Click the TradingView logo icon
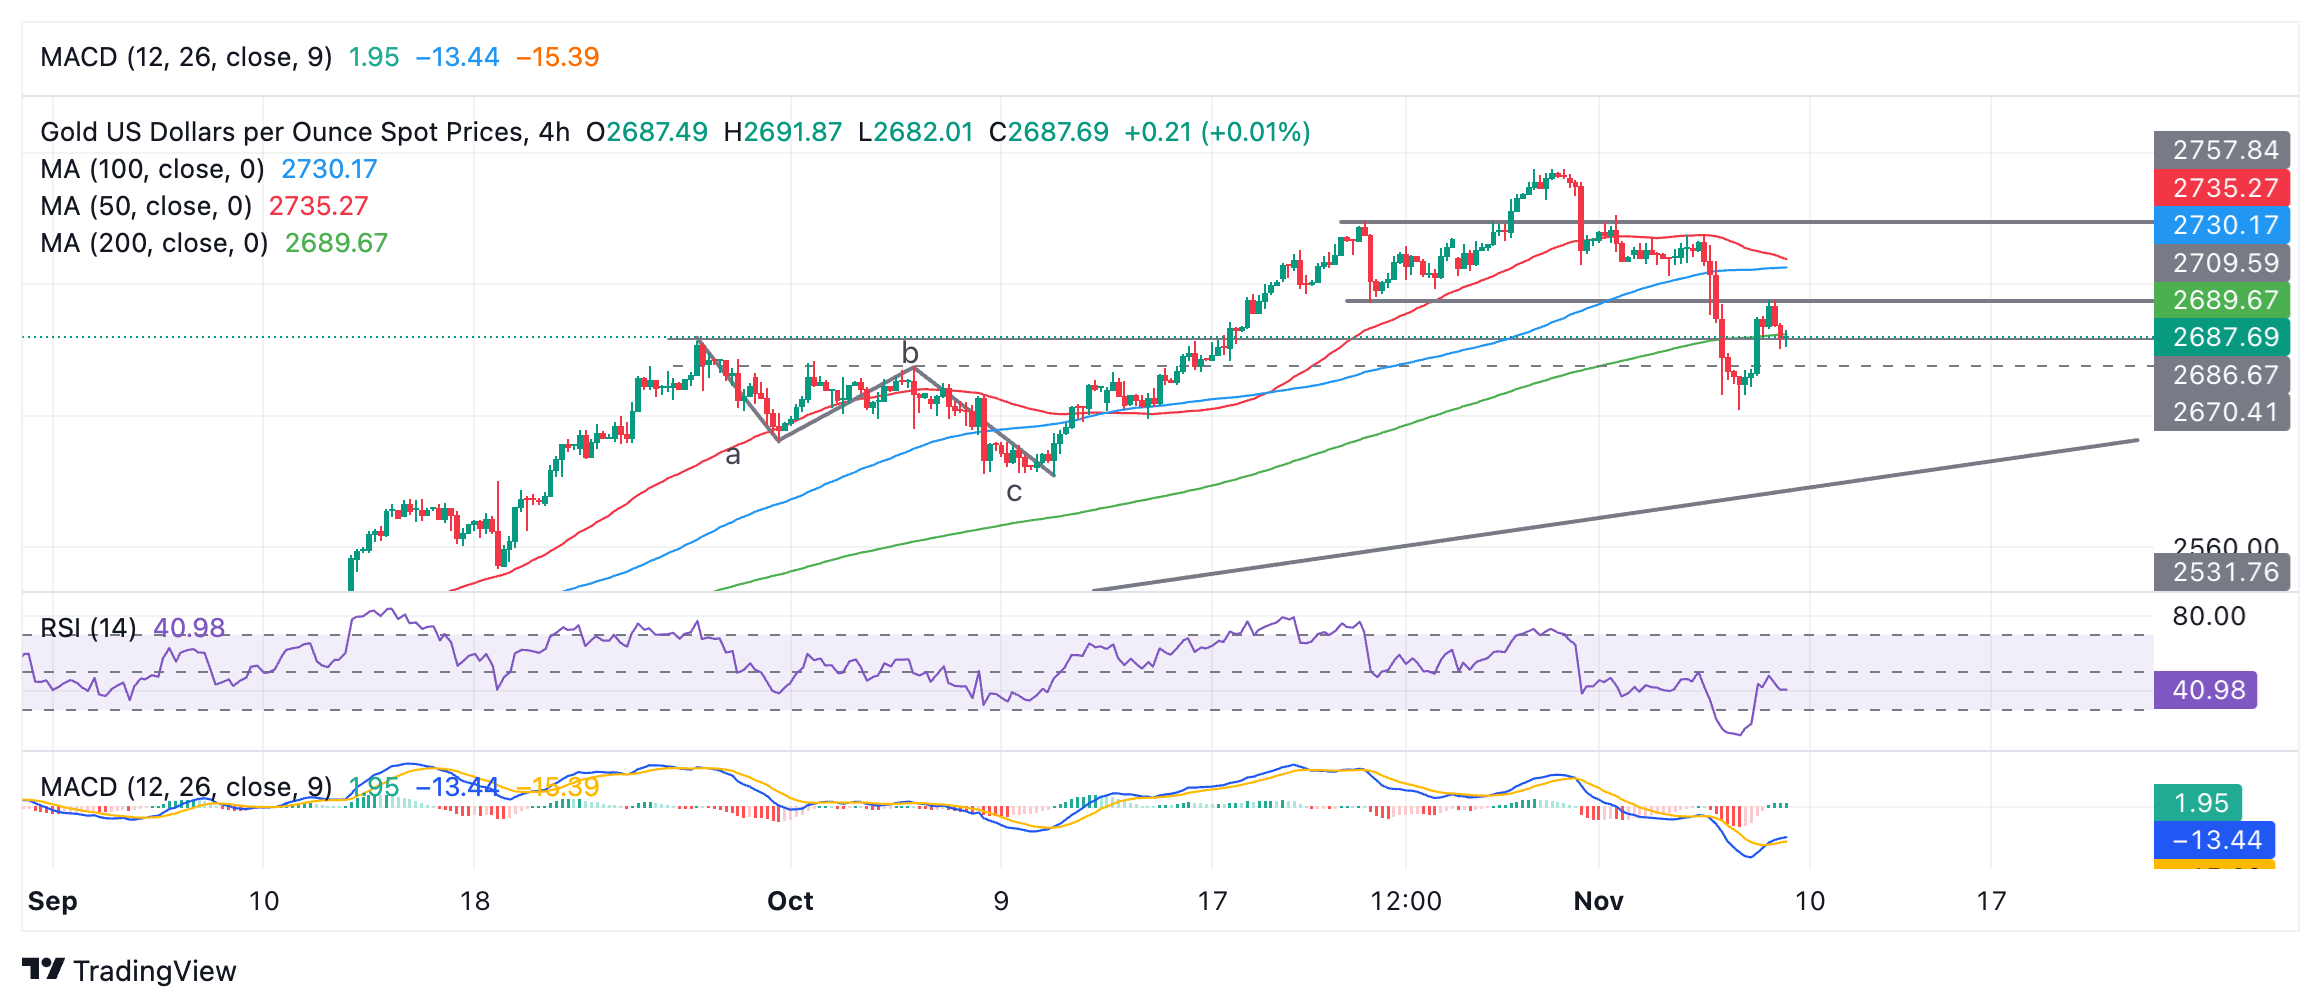 43,969
